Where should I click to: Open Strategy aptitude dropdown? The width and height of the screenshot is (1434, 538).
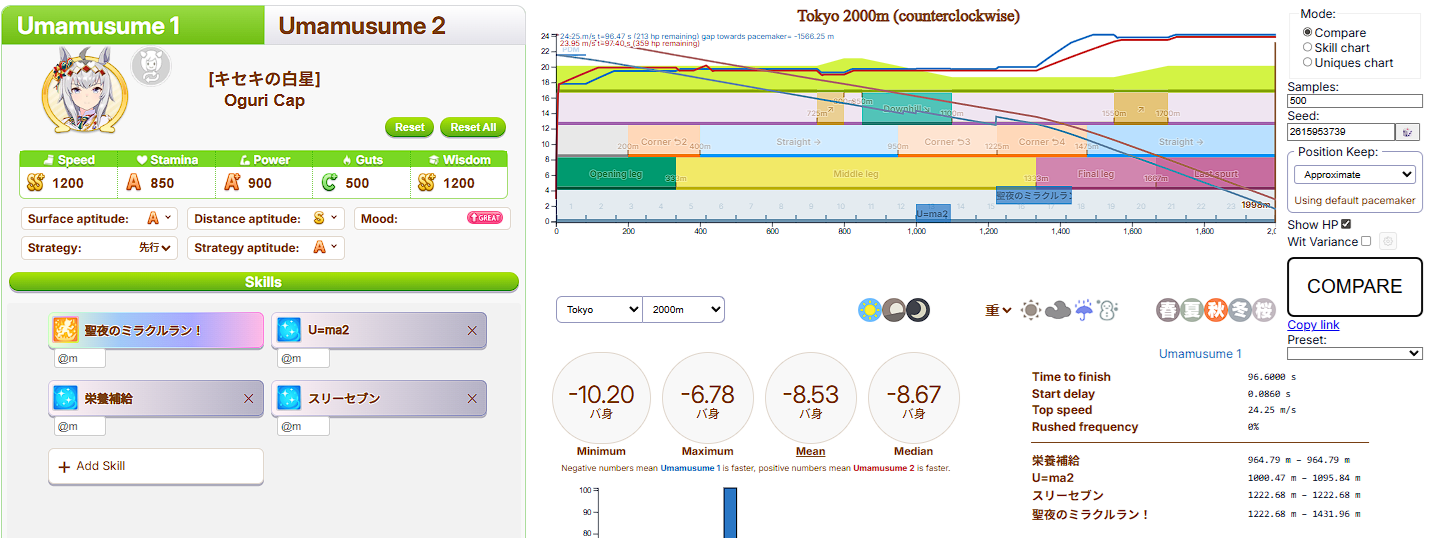pos(327,247)
